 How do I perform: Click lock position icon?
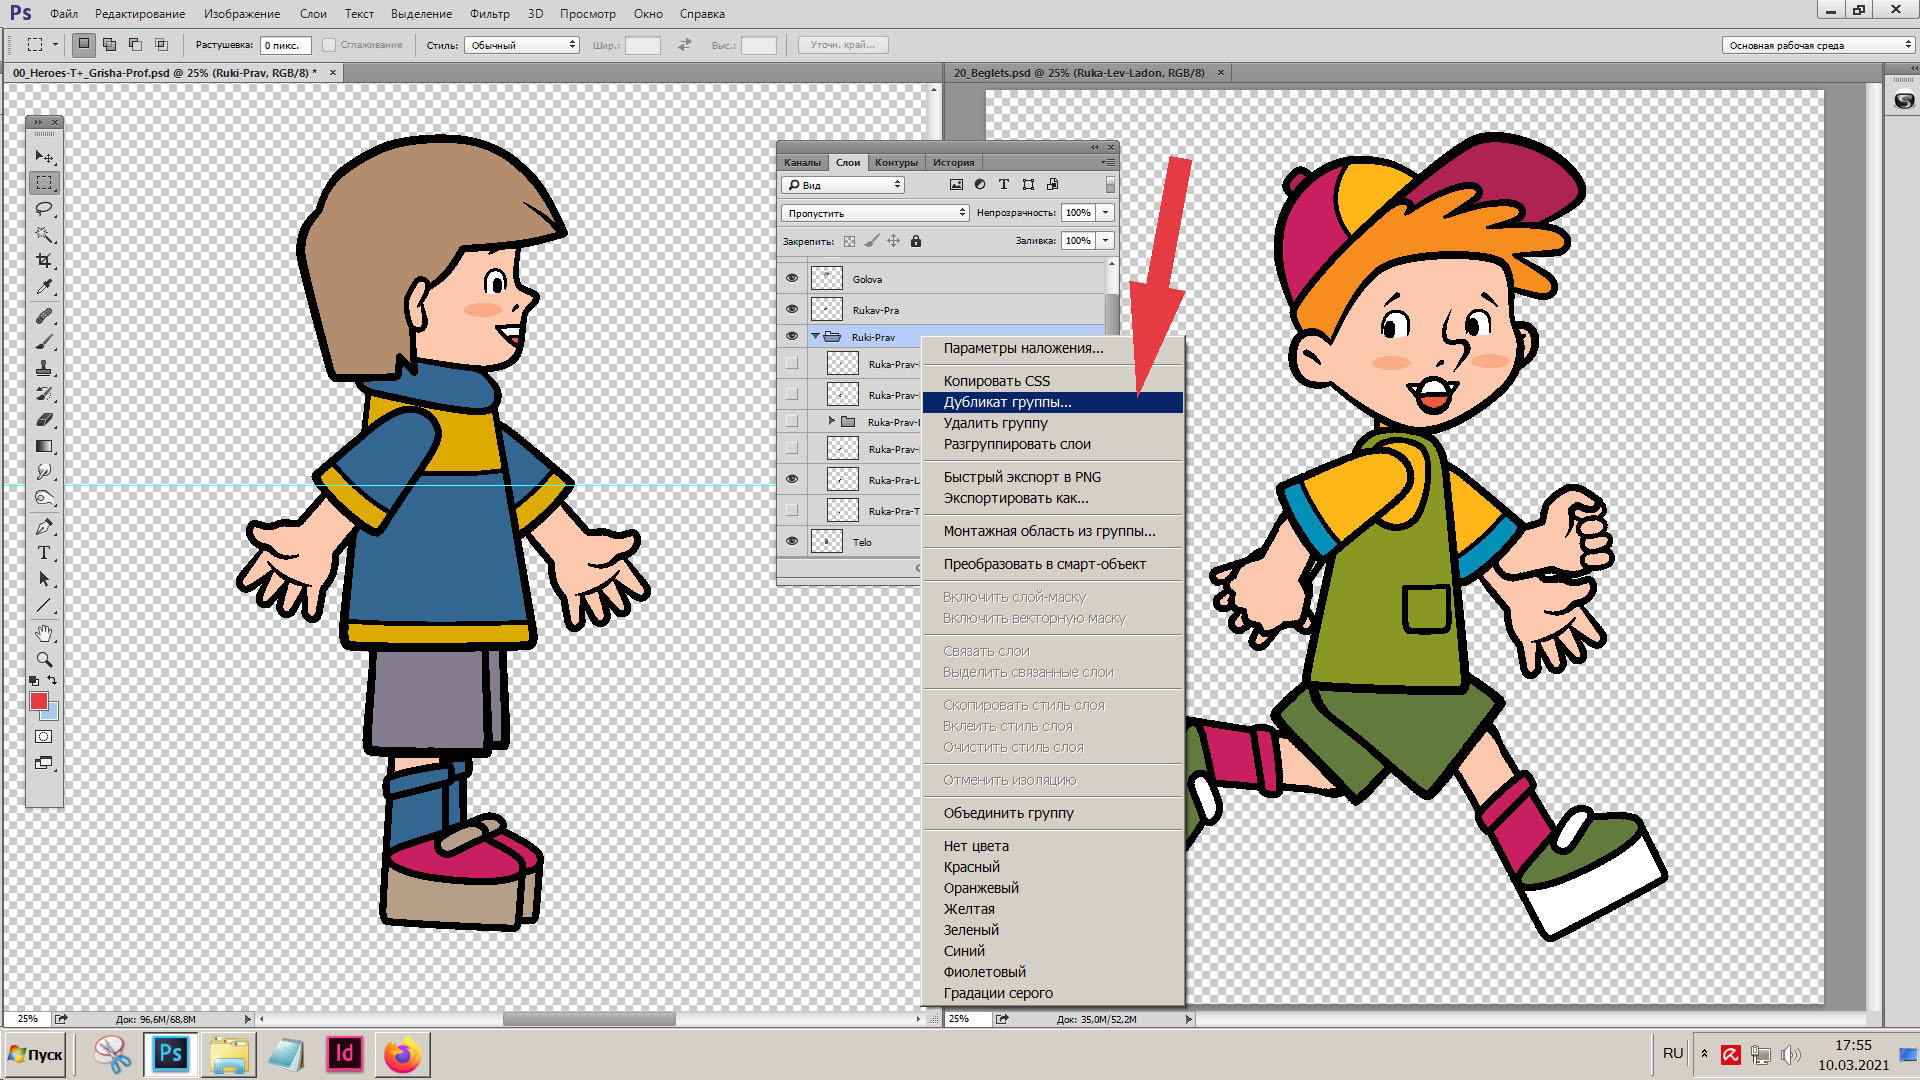click(x=893, y=241)
